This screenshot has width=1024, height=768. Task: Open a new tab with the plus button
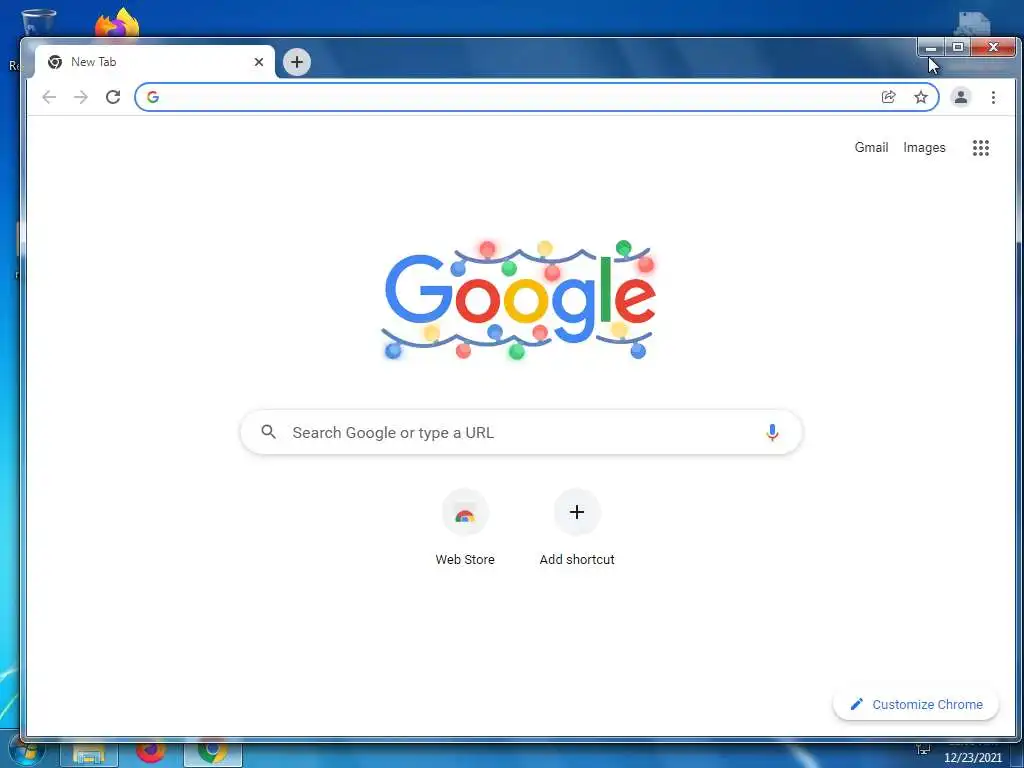coord(296,62)
